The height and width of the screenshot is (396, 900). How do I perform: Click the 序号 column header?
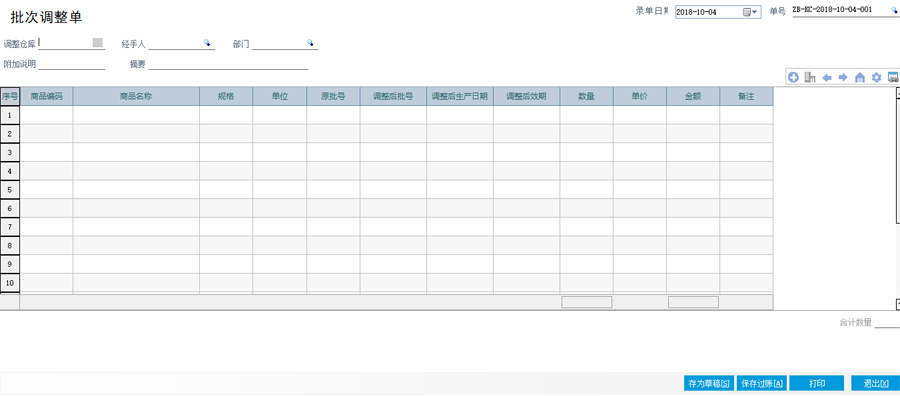(x=10, y=96)
